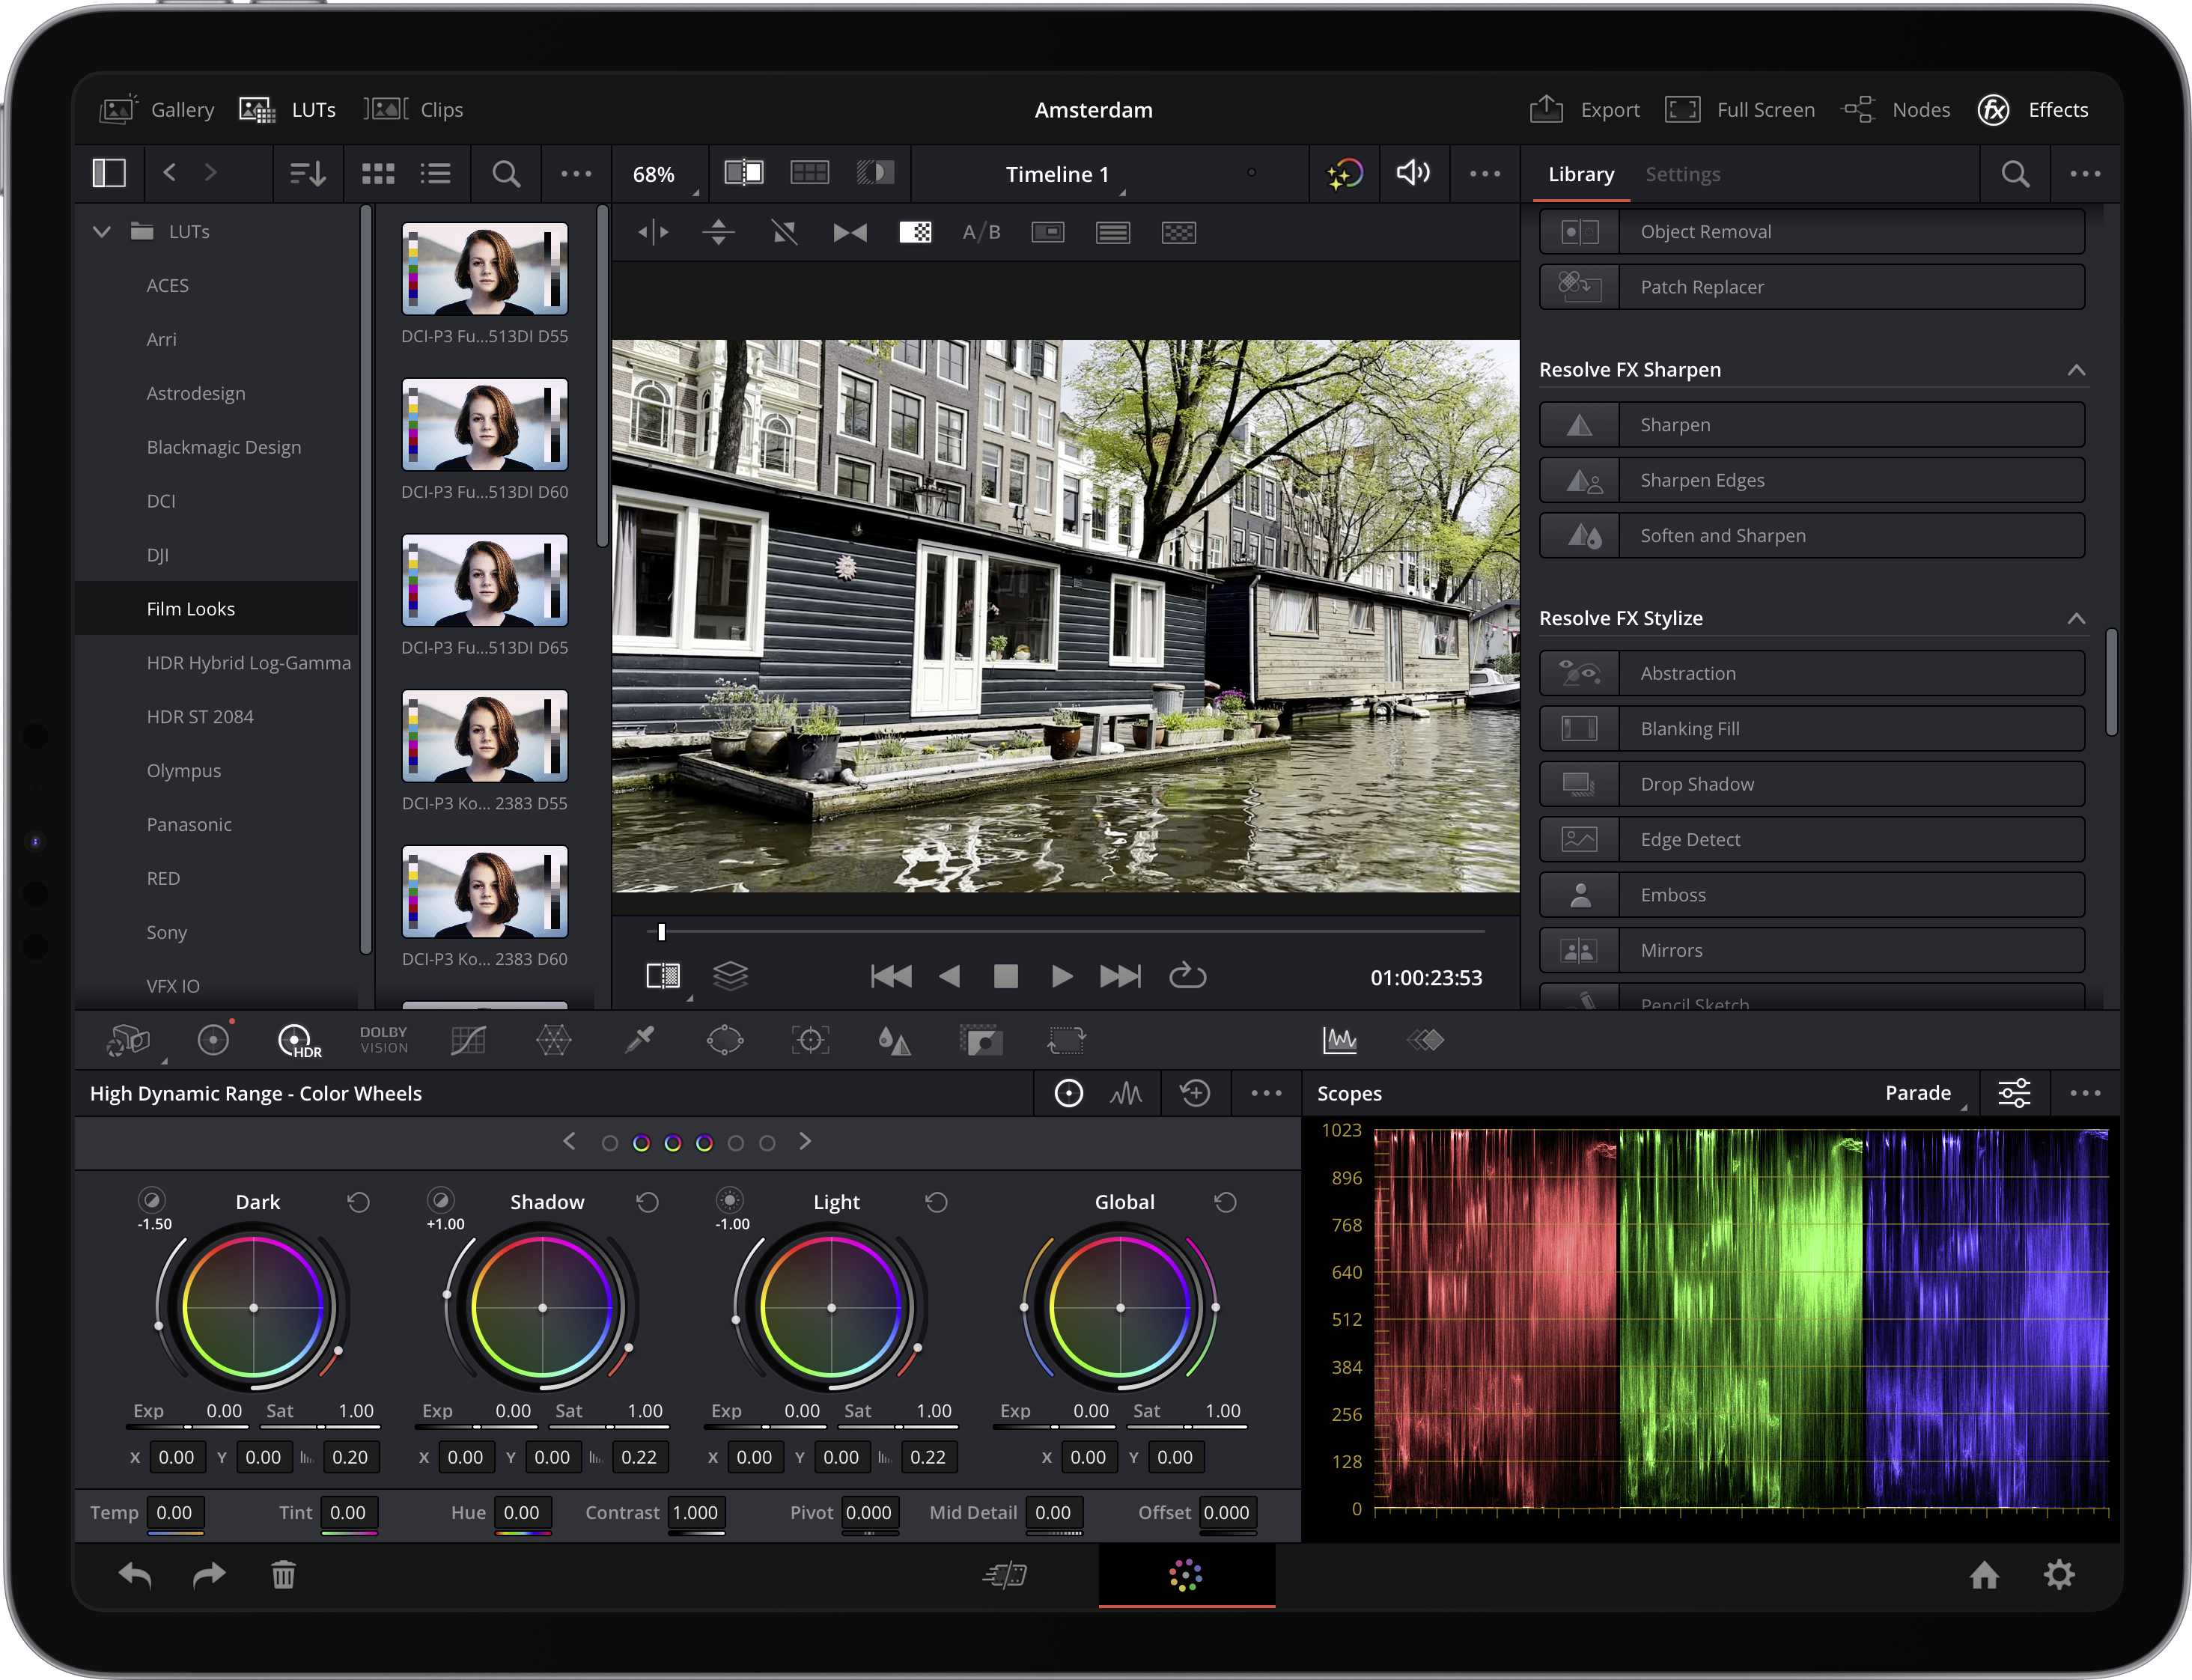This screenshot has height=1680, width=2192.
Task: Mute the viewer audio speaker
Action: pyautogui.click(x=1412, y=174)
